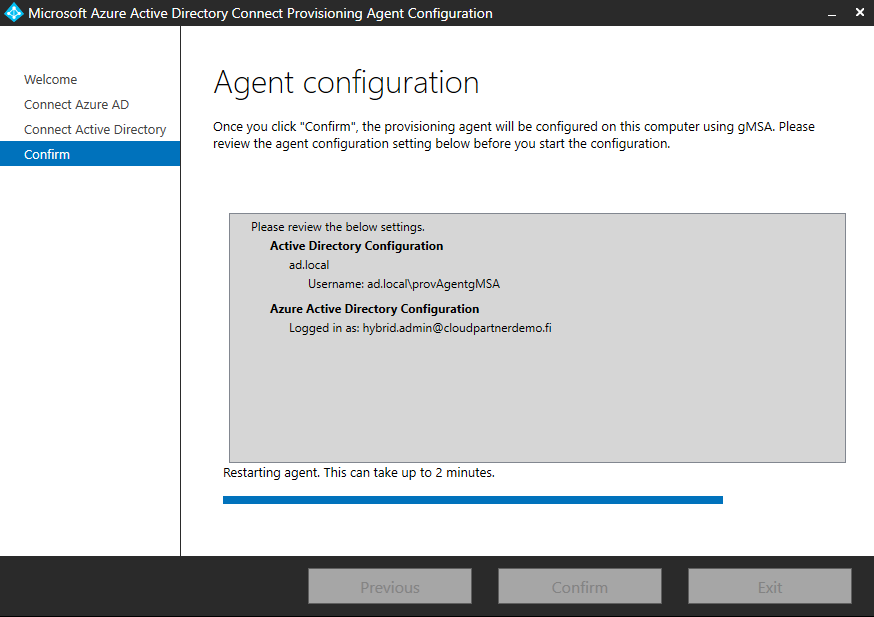
Task: Click the Confirm button in the bottom bar
Action: click(579, 587)
